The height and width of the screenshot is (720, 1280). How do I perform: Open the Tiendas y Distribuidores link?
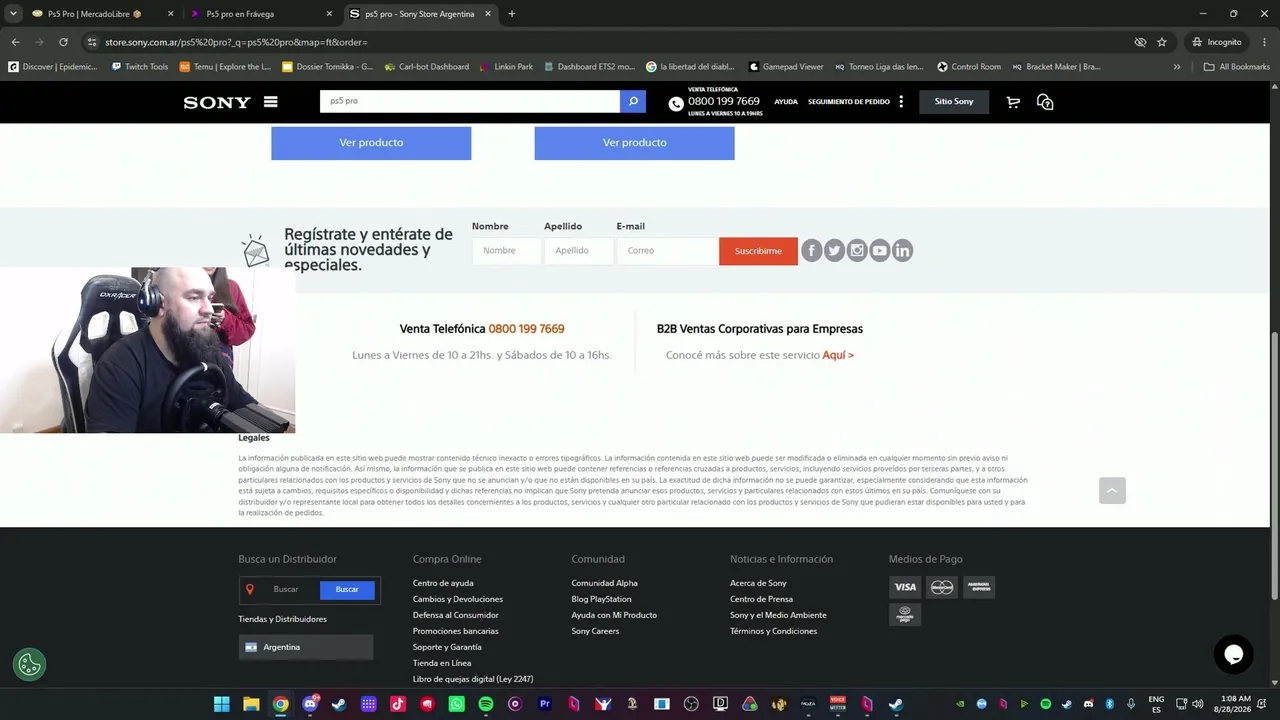tap(282, 619)
